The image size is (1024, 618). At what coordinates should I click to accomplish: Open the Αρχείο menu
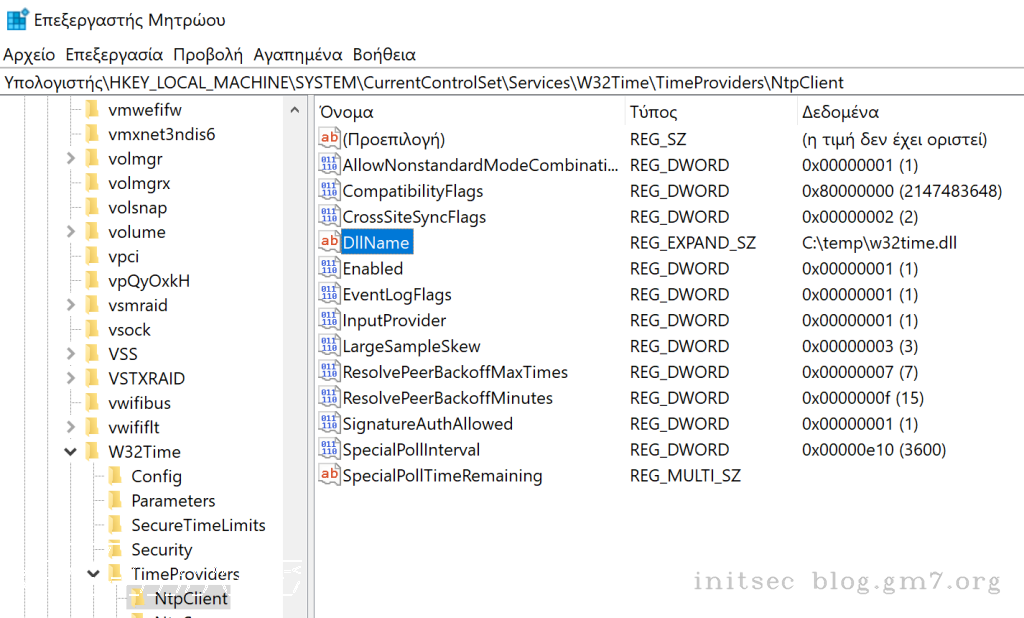[x=29, y=55]
